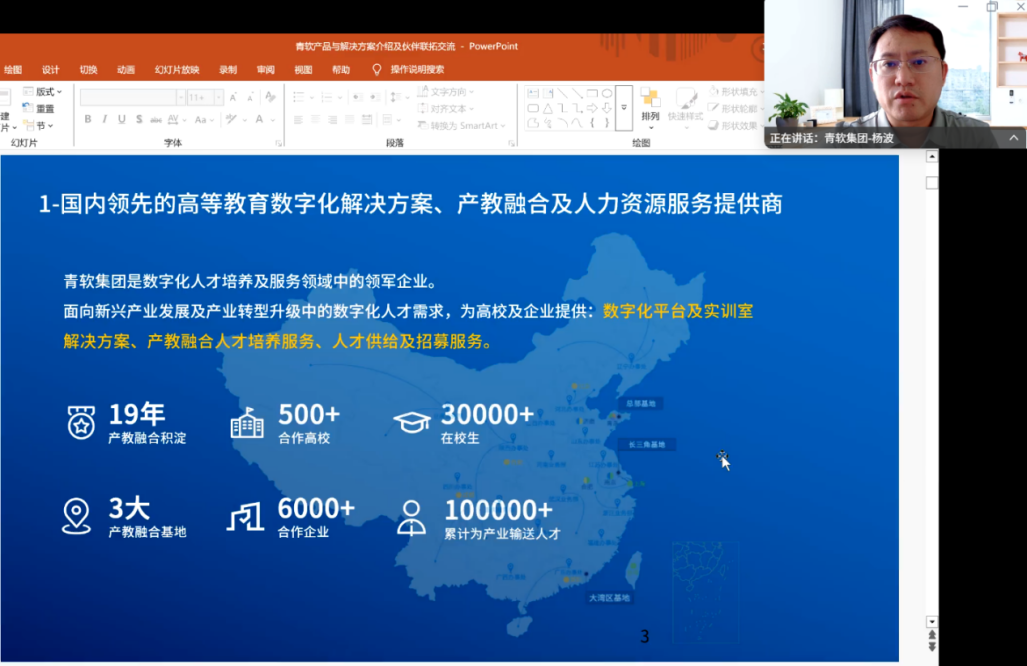This screenshot has width=1027, height=666.
Task: Open the paragraph dialog launcher
Action: pyautogui.click(x=512, y=143)
